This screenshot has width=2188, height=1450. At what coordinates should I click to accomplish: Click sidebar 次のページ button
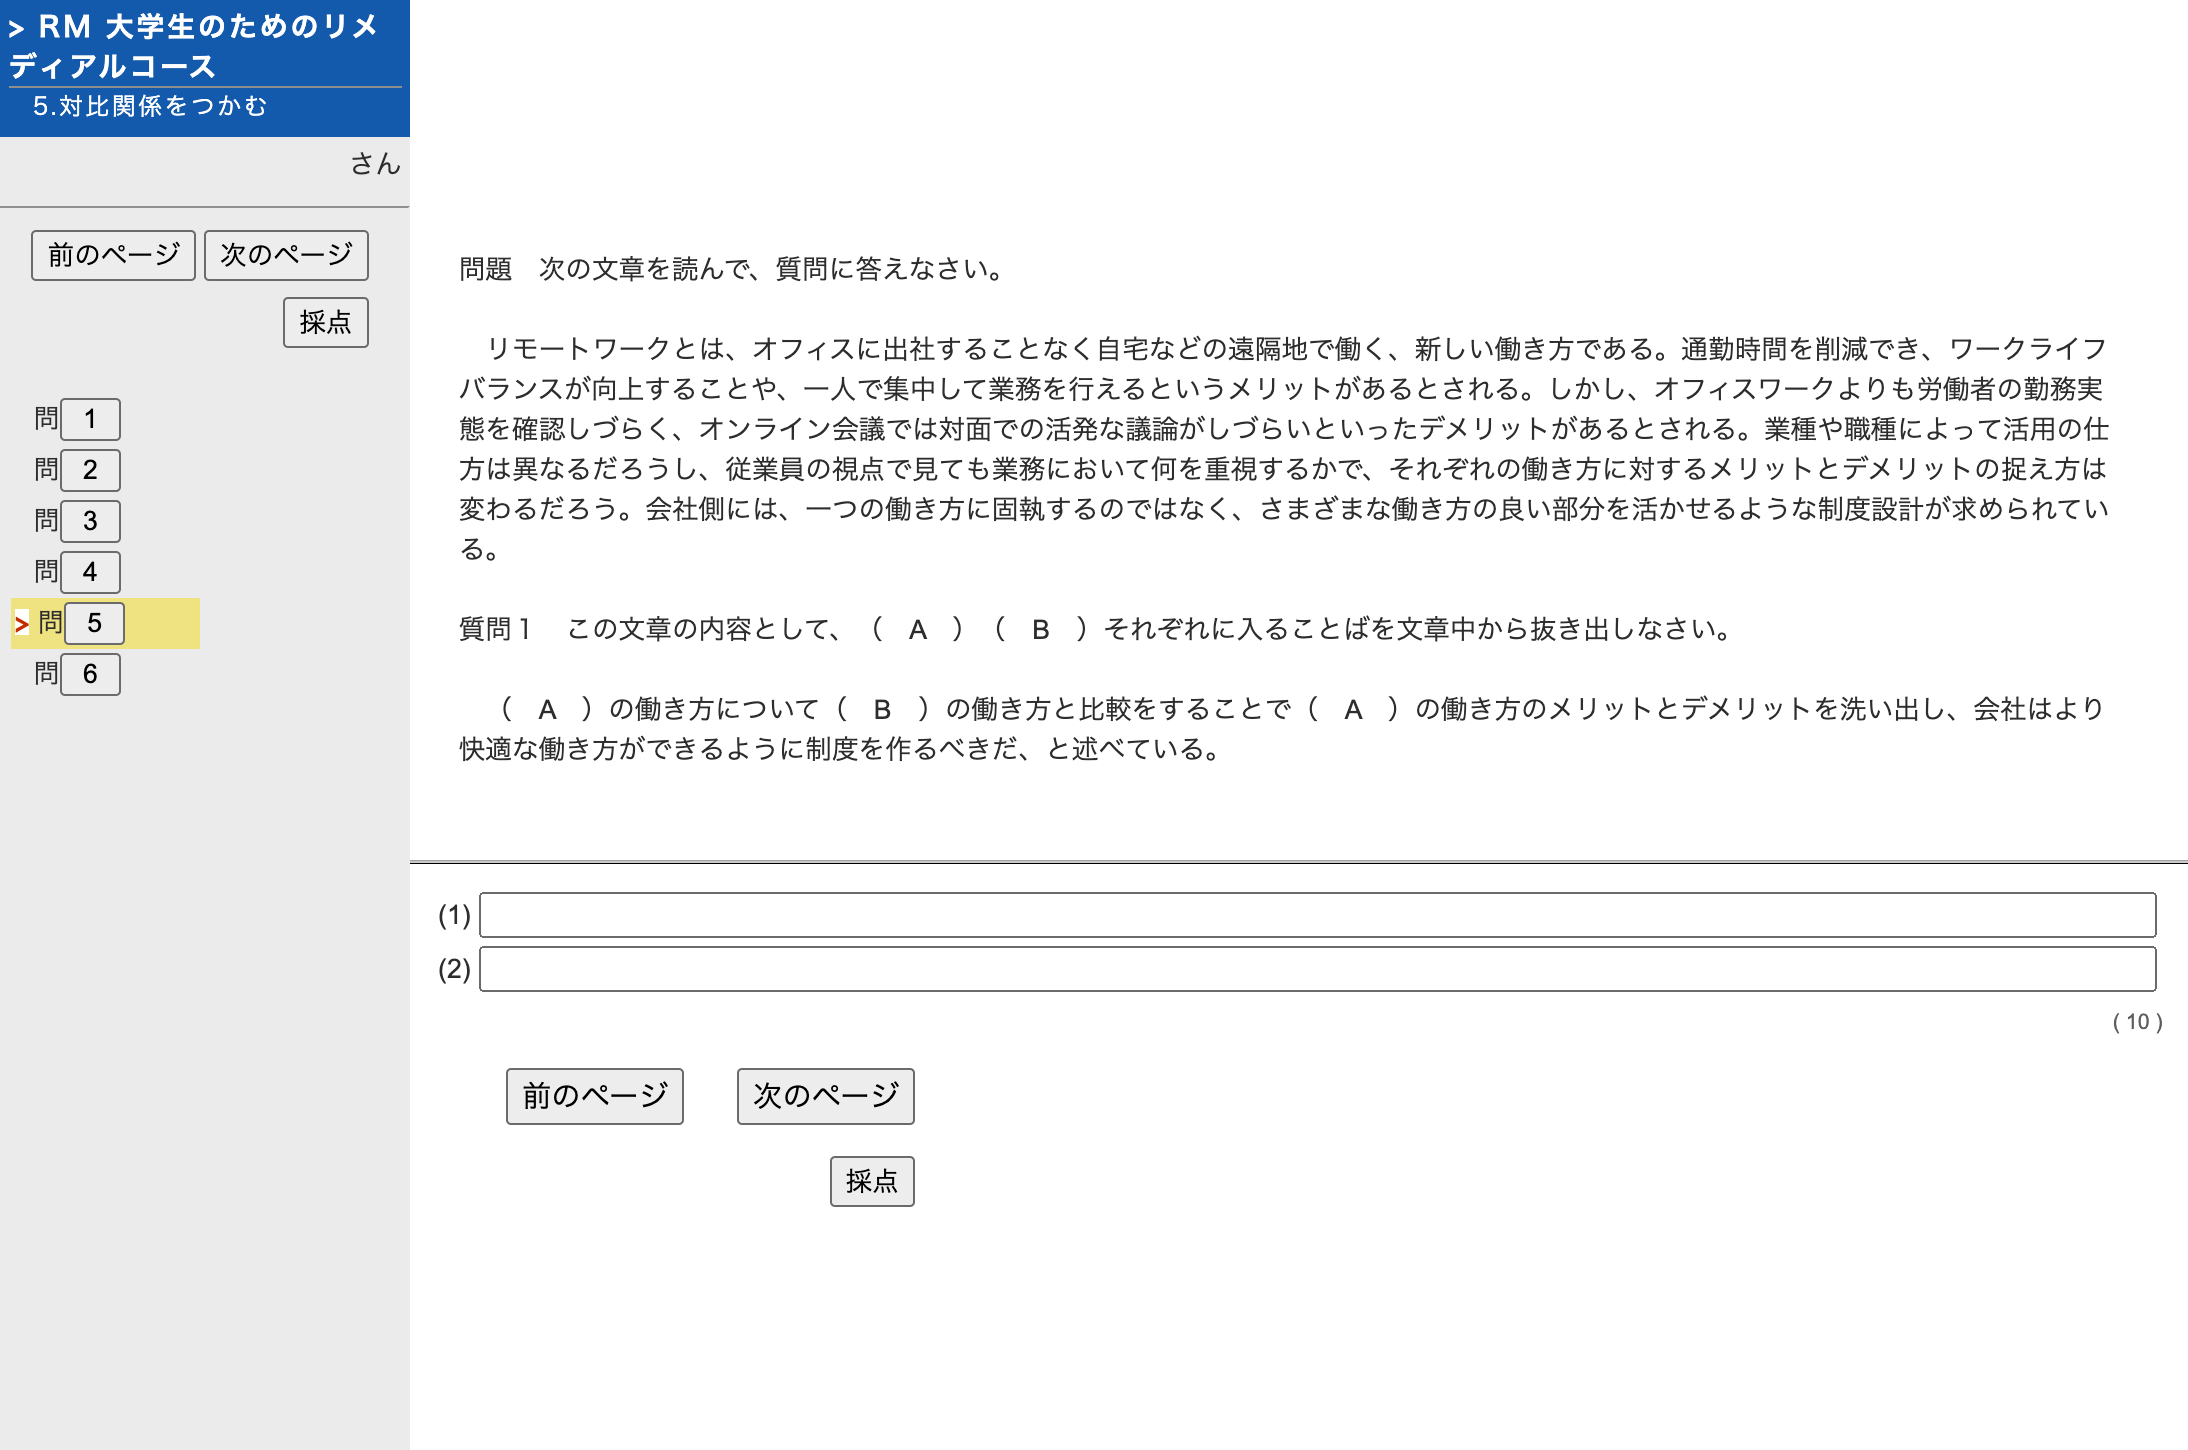click(286, 255)
